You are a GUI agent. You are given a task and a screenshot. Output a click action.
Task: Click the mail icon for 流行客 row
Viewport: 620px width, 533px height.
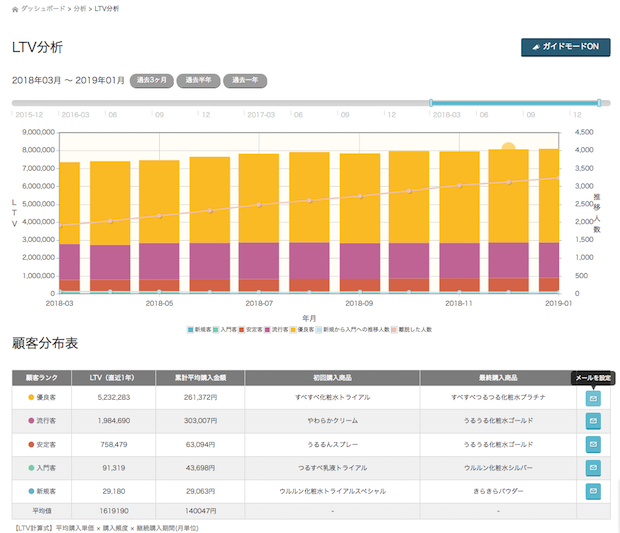pyautogui.click(x=593, y=421)
